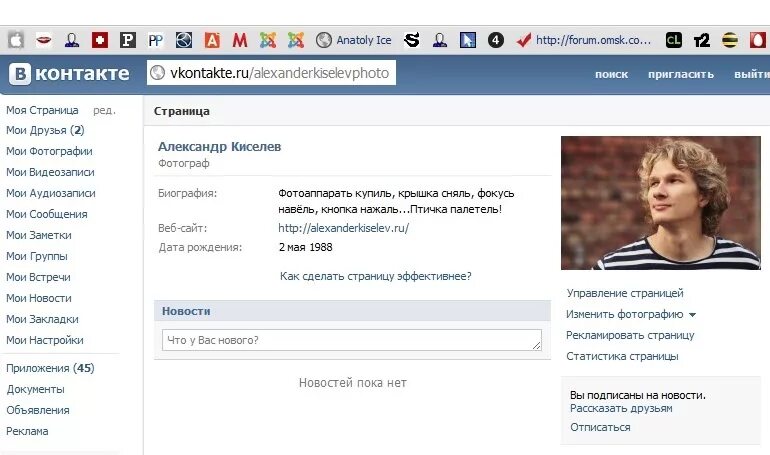This screenshot has height=455, width=770.
Task: Click пригласить in the header
Action: [681, 74]
